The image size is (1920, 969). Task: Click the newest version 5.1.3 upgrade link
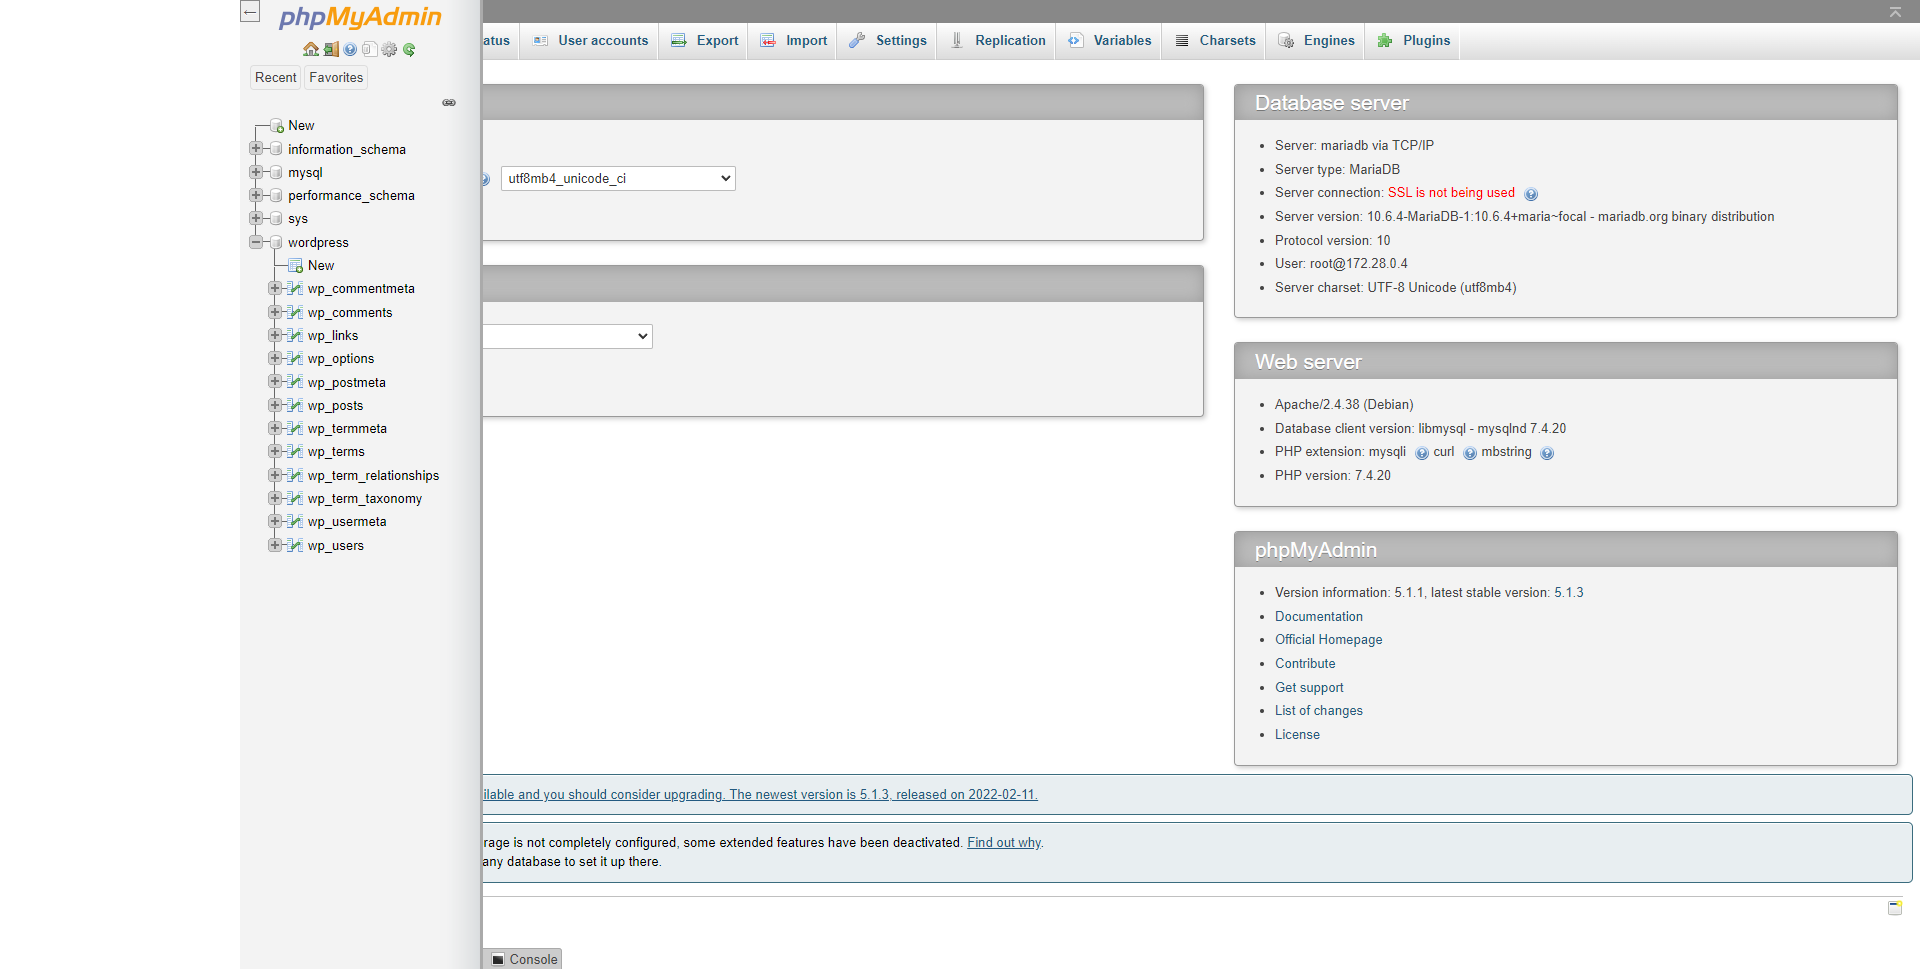[x=760, y=795]
